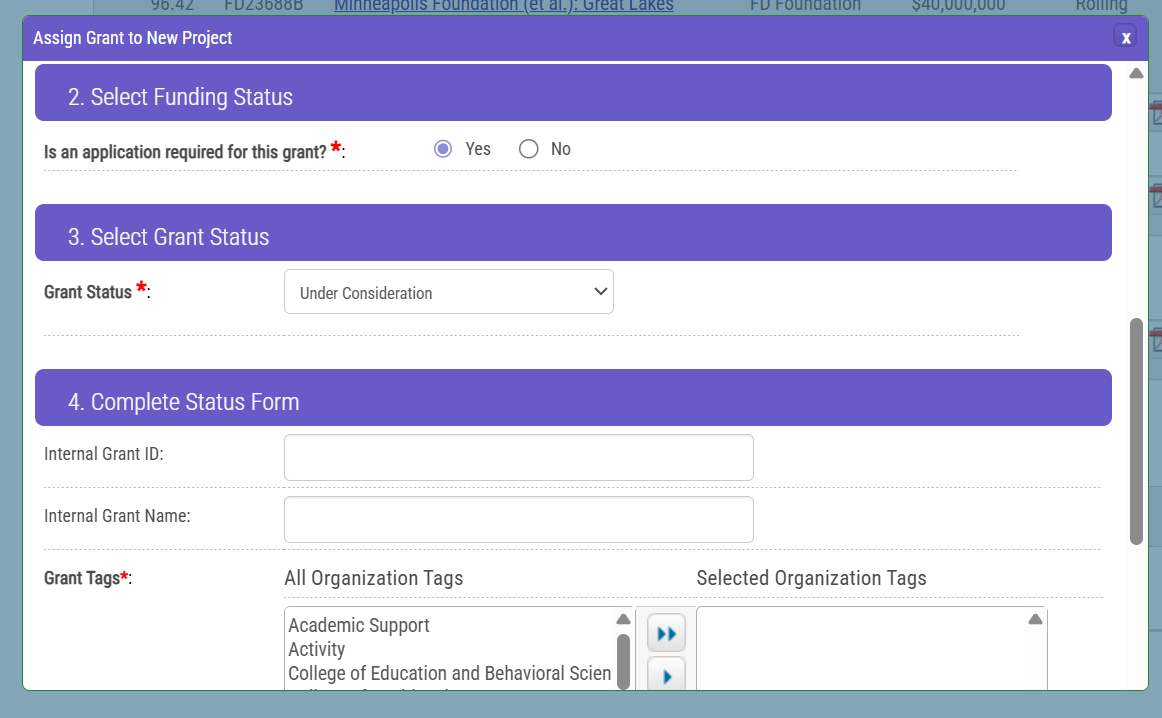Click the All Organization Tags list scrollbar thumb

click(x=623, y=661)
